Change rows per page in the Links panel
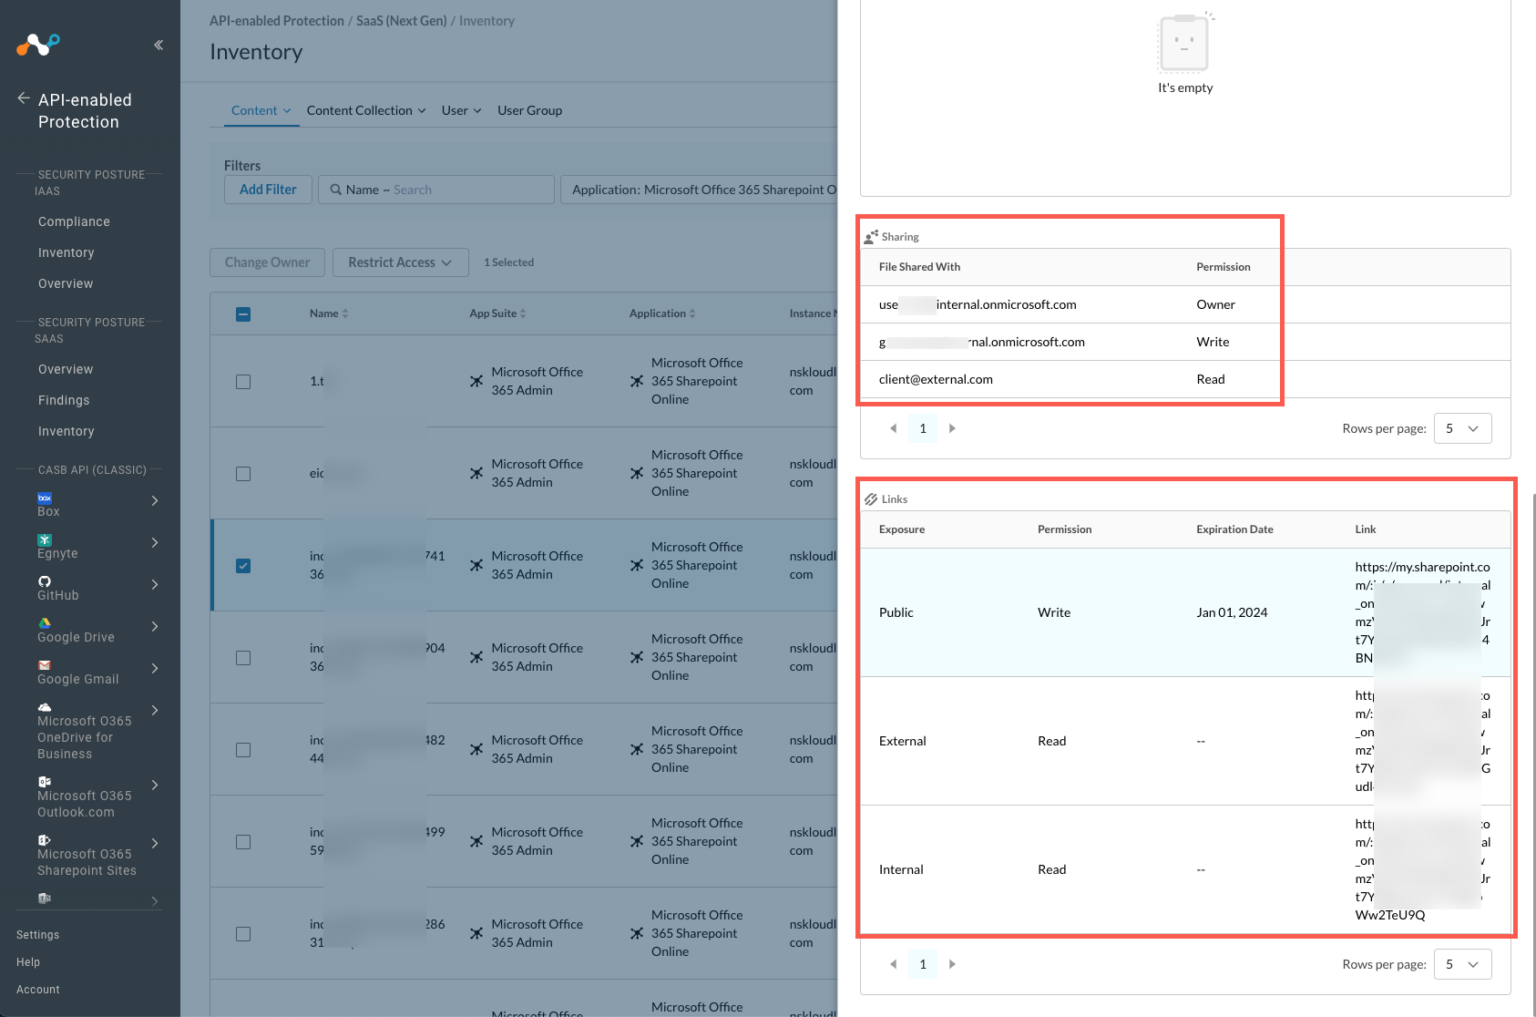This screenshot has width=1536, height=1017. [1462, 963]
